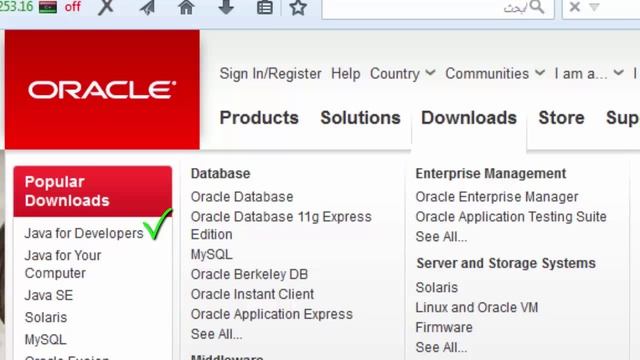Open the dropdown triangle next to X button
The width and height of the screenshot is (640, 360).
594,7
